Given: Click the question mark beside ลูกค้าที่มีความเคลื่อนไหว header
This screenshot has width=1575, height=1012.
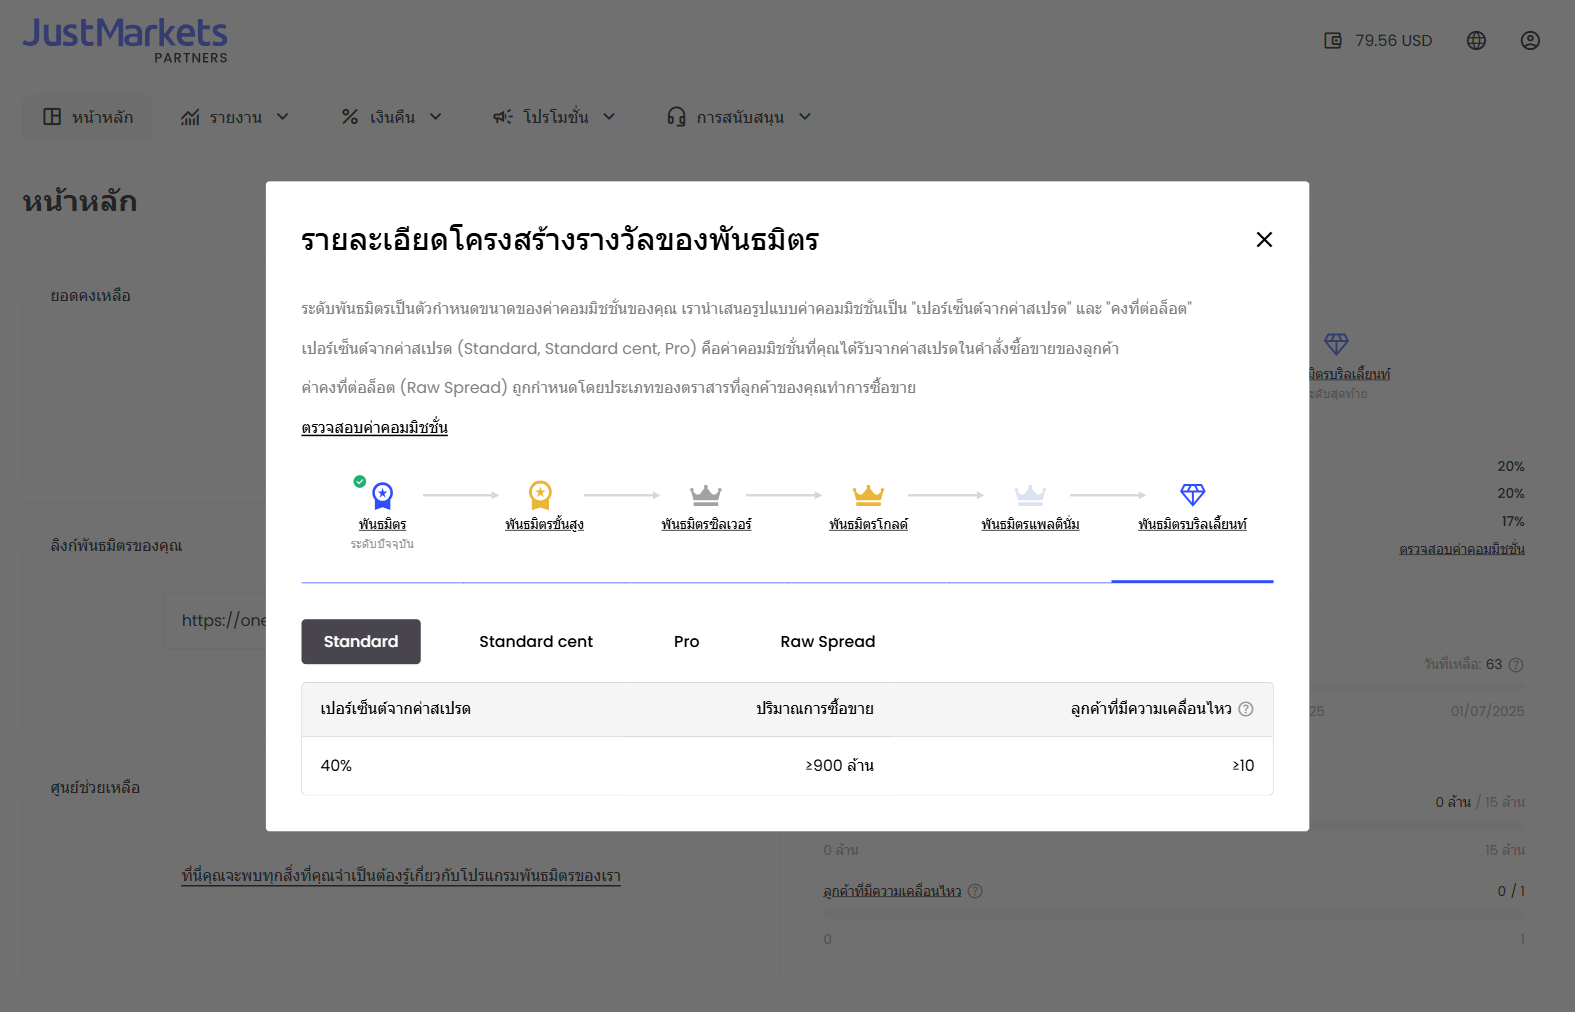Looking at the screenshot, I should pos(1246,709).
